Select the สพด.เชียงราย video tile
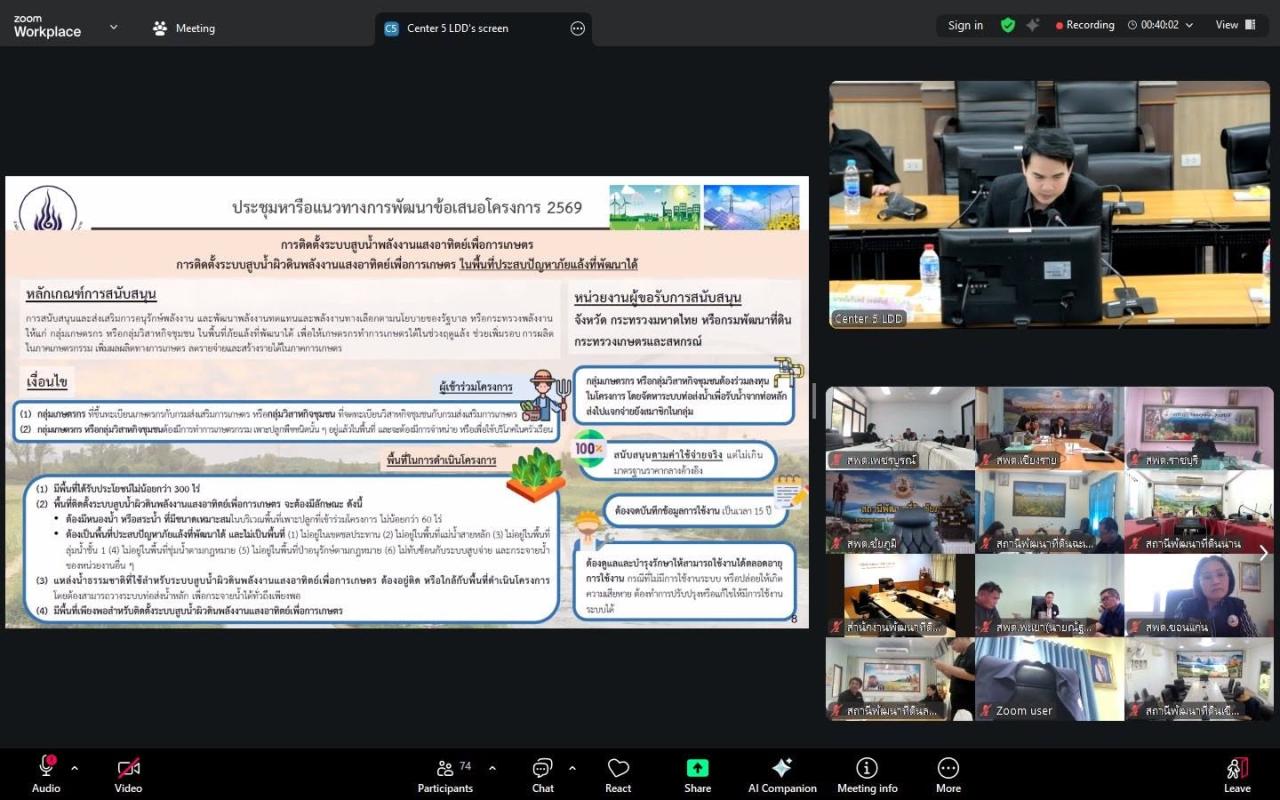Viewport: 1280px width, 800px height. (1049, 428)
